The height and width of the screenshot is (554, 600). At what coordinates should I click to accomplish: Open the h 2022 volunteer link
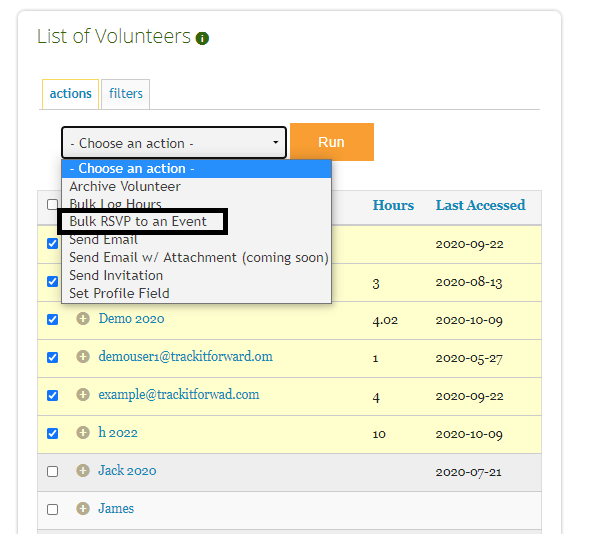[118, 433]
